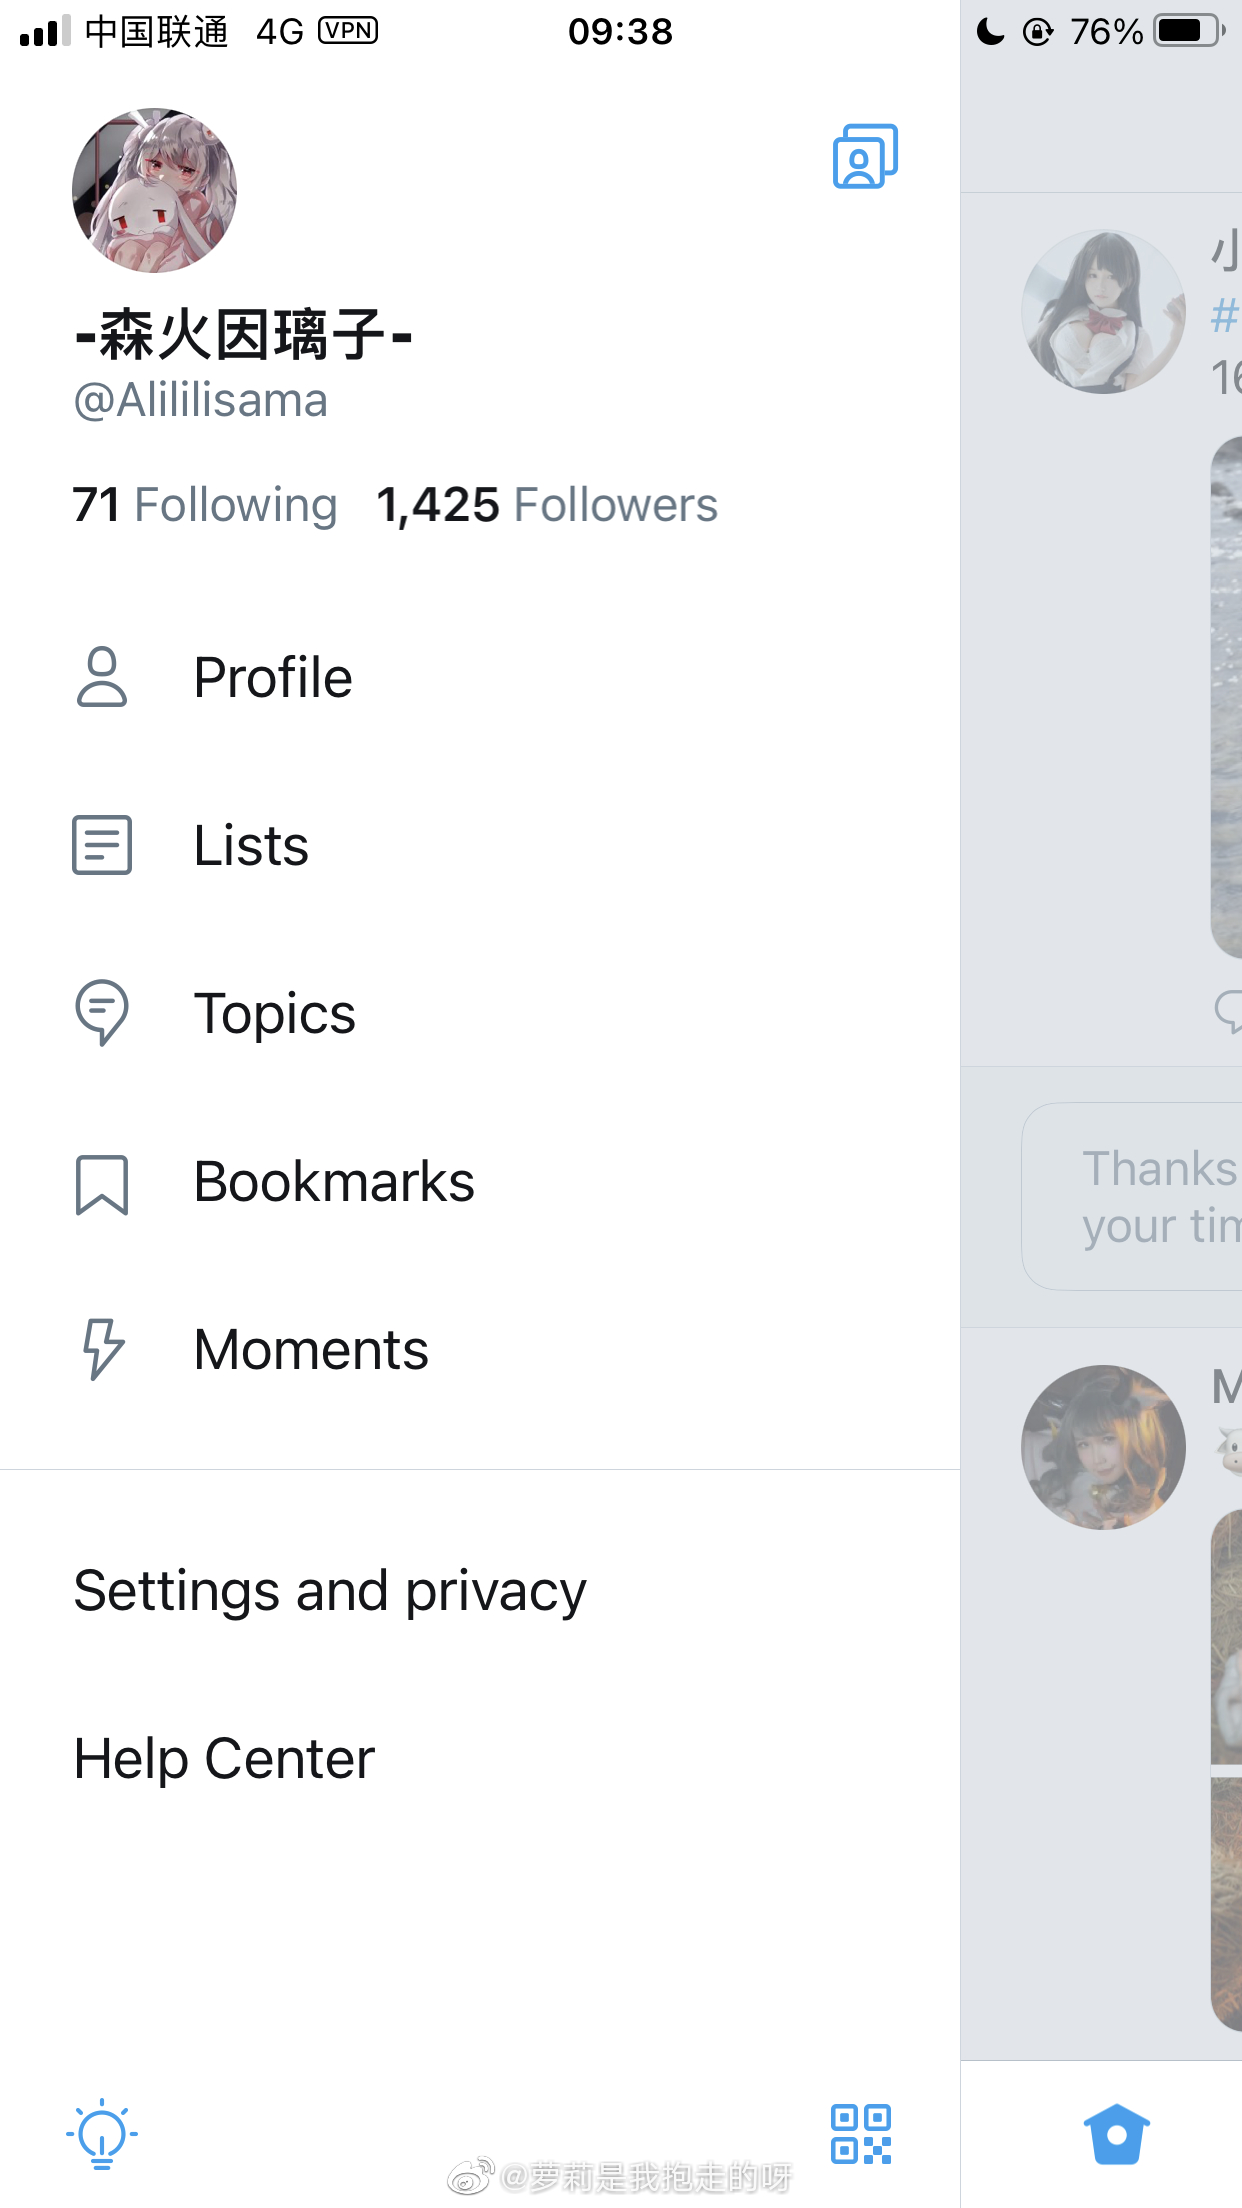Tap the Moments lightning bolt icon
The width and height of the screenshot is (1242, 2208).
pyautogui.click(x=102, y=1349)
